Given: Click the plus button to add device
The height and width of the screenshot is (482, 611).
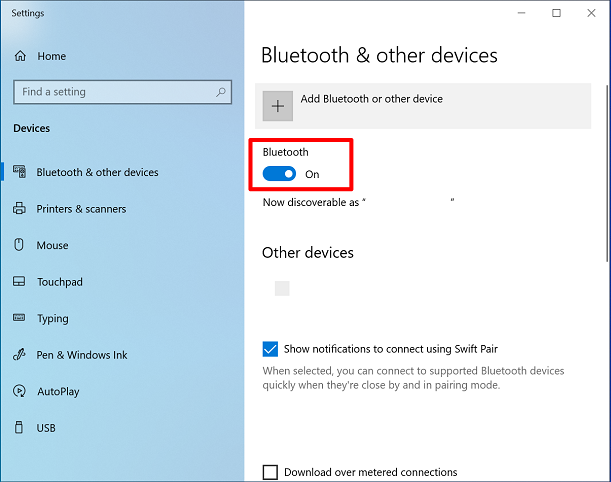Looking at the screenshot, I should 277,106.
